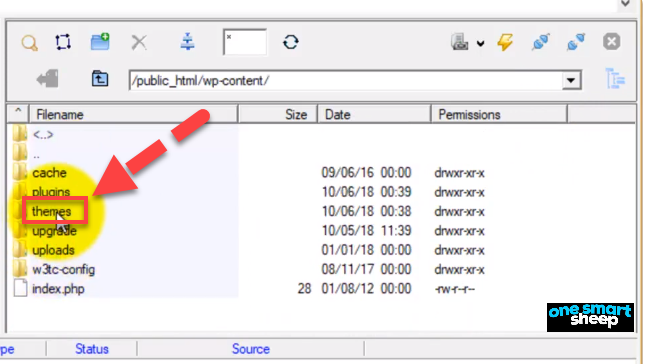The width and height of the screenshot is (649, 364).
Task: Click the lightning bolt quick connect icon
Action: click(x=505, y=42)
